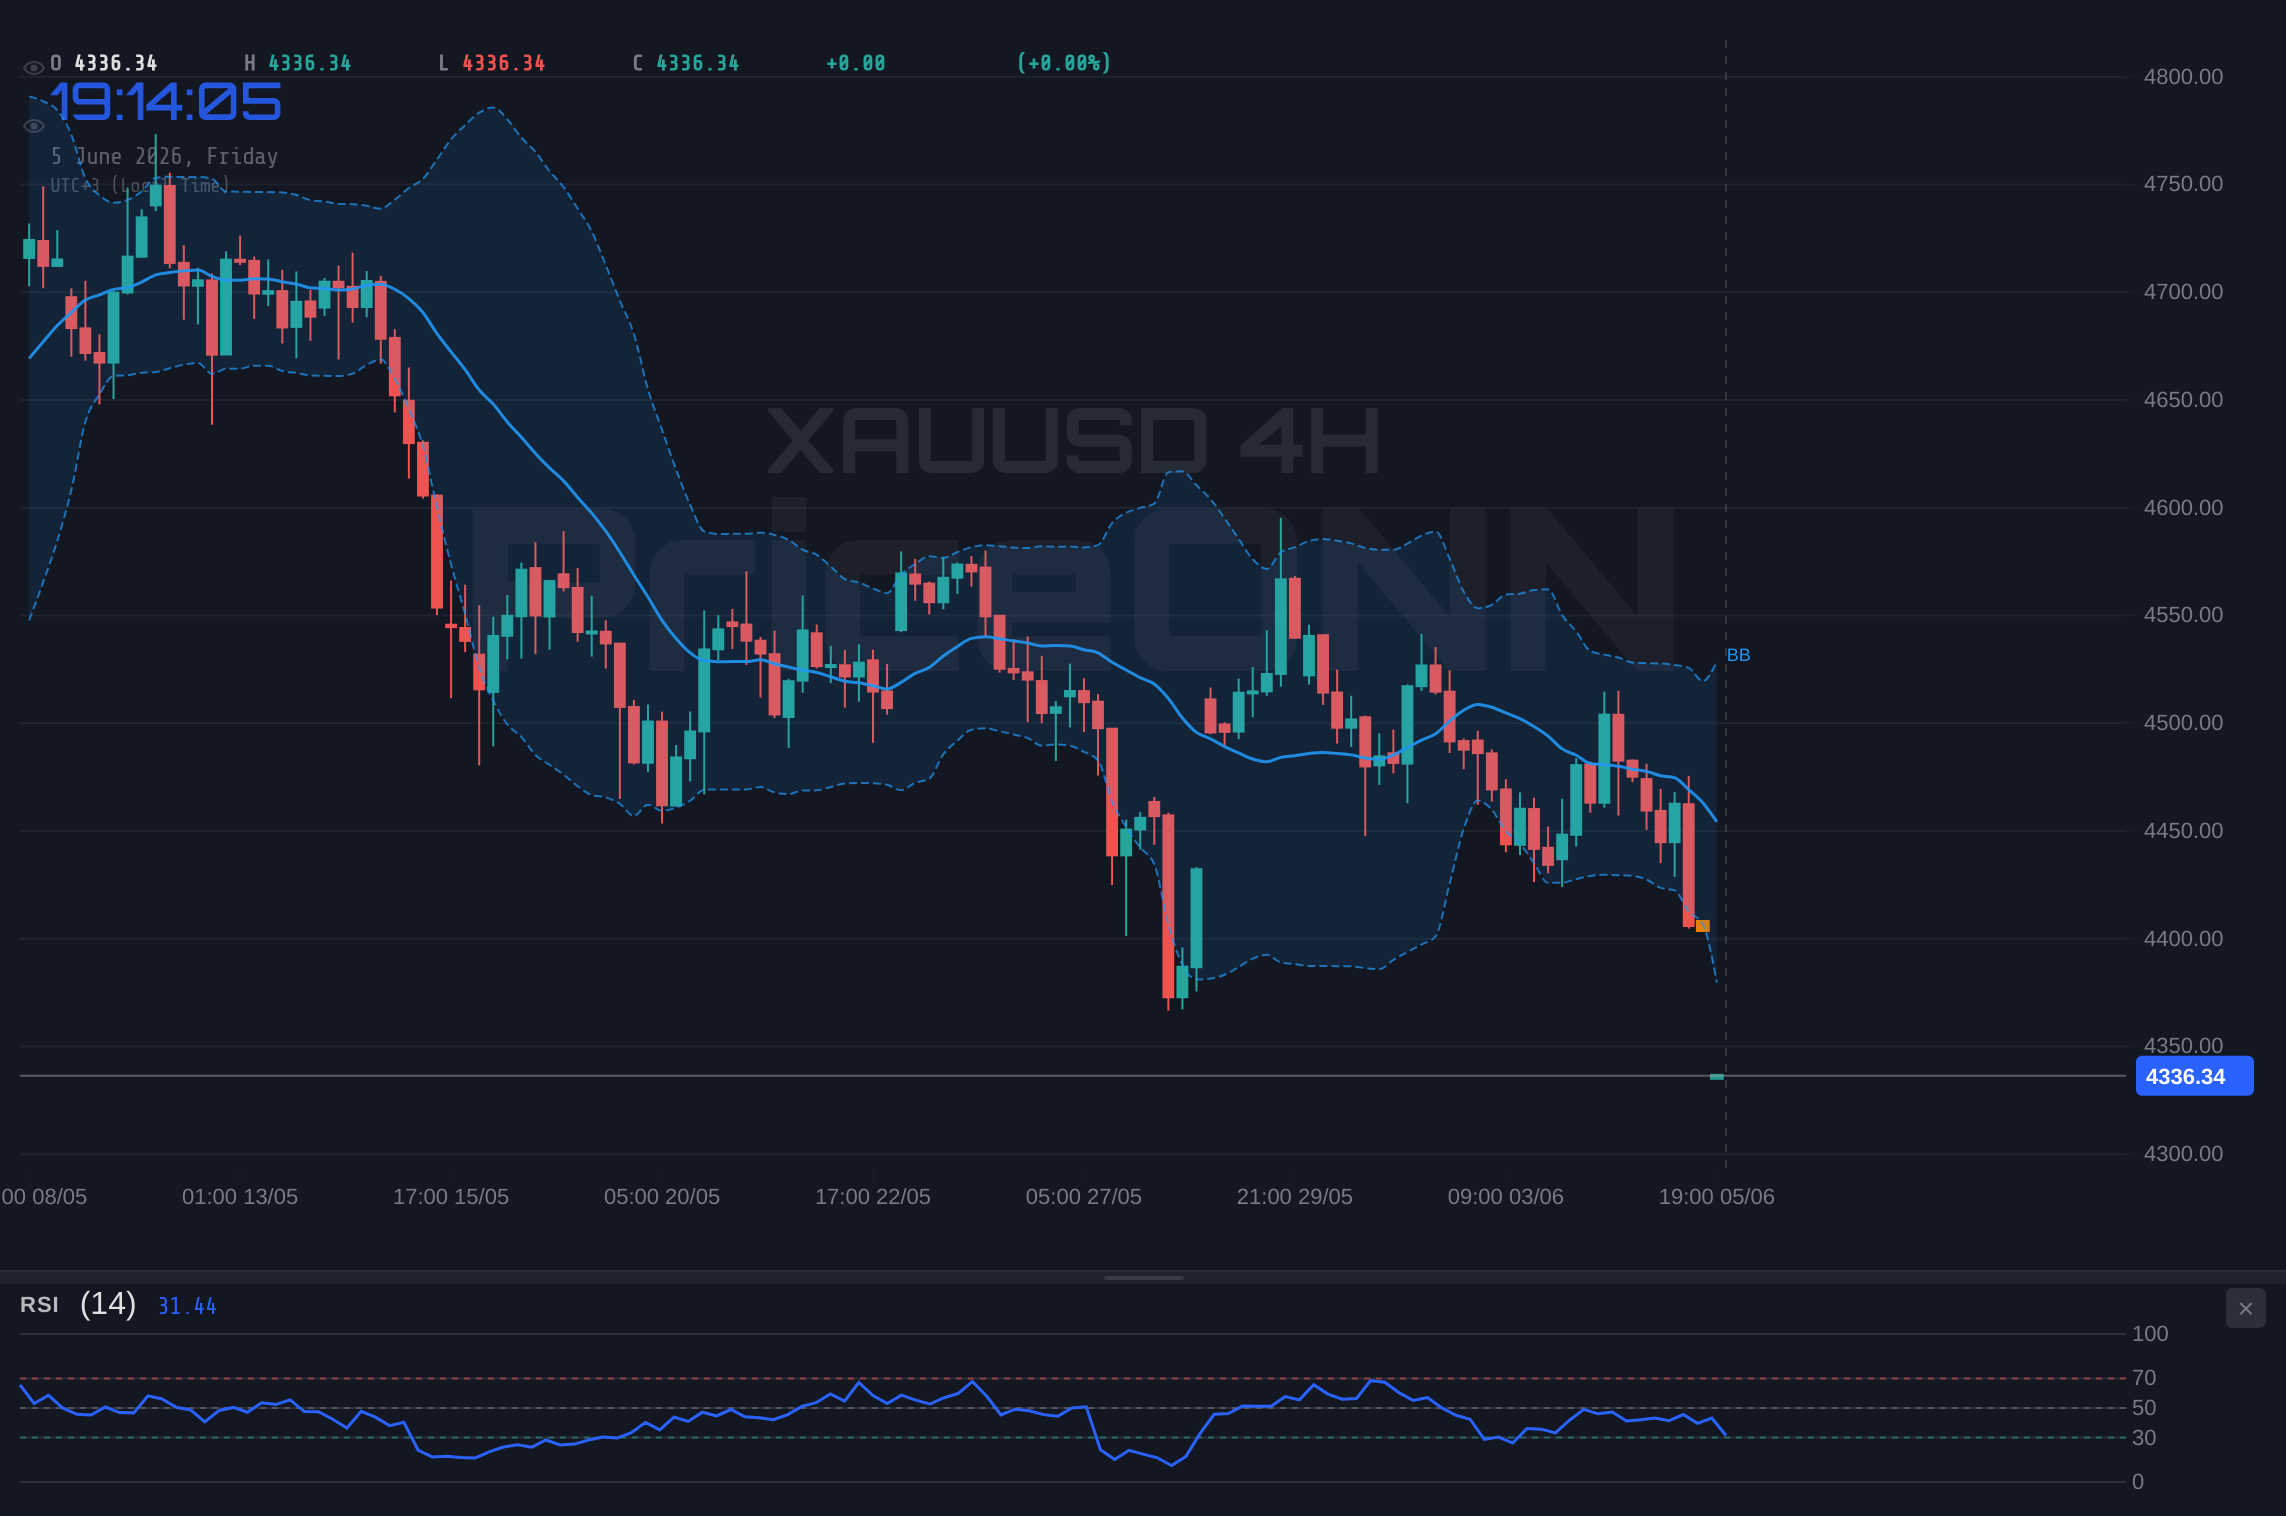This screenshot has height=1516, width=2286.
Task: Click the 4750.00 price axis label
Action: (x=2183, y=184)
